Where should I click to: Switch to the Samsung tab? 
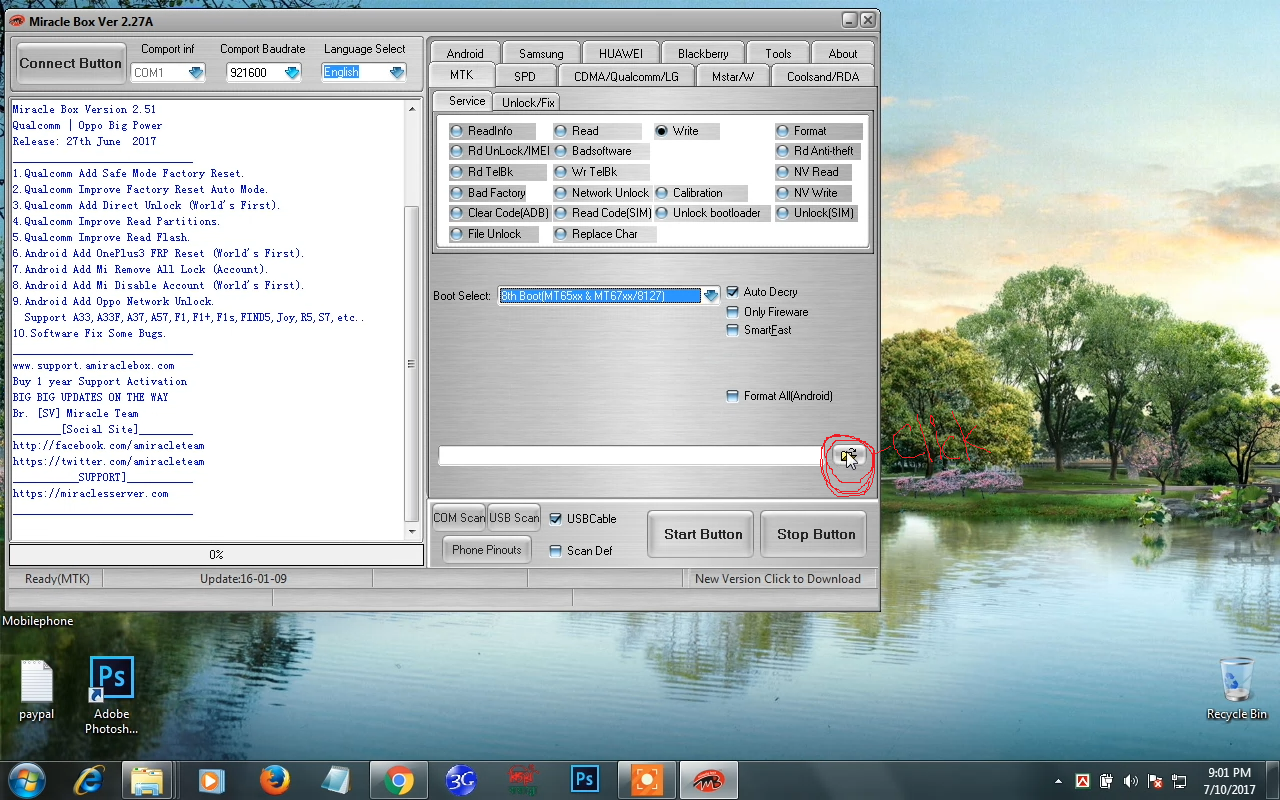(541, 54)
